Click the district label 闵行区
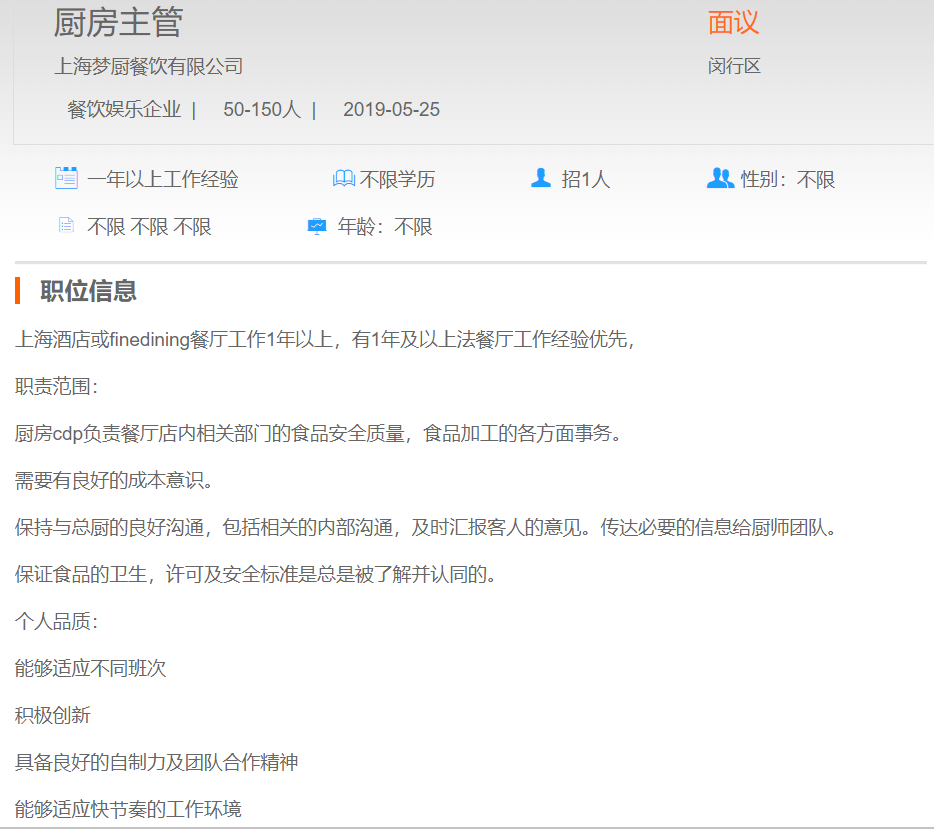The height and width of the screenshot is (830, 934). pos(734,67)
